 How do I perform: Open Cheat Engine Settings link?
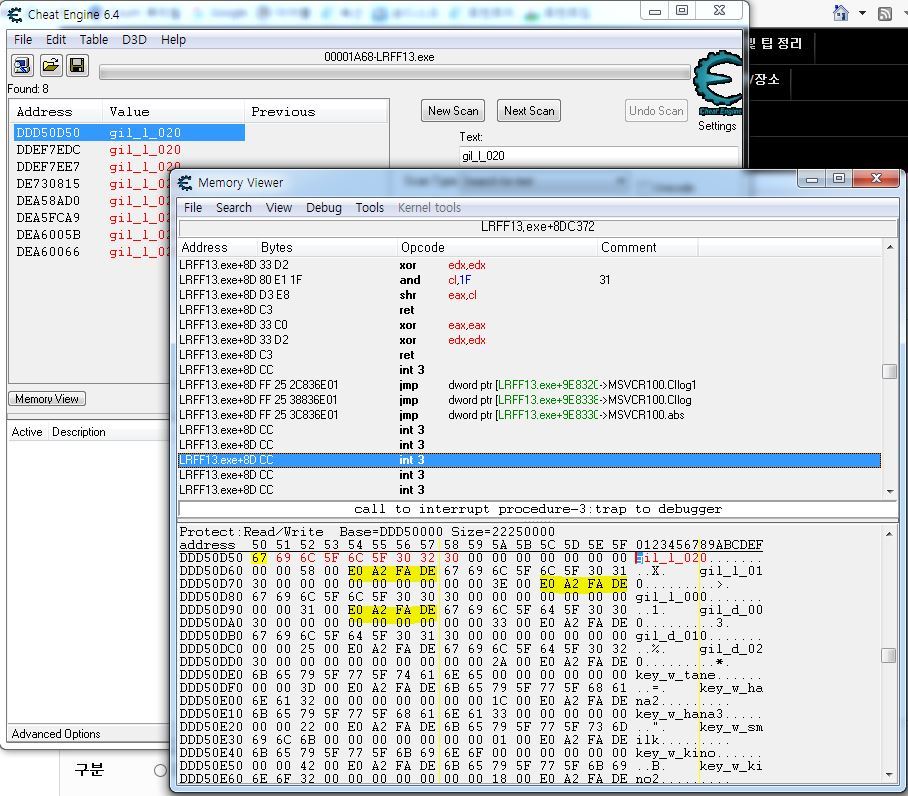(x=717, y=126)
